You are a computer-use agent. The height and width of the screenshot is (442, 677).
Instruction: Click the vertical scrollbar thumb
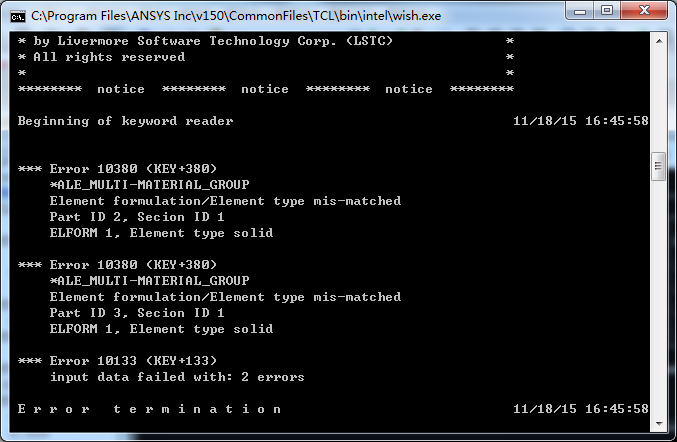click(658, 166)
